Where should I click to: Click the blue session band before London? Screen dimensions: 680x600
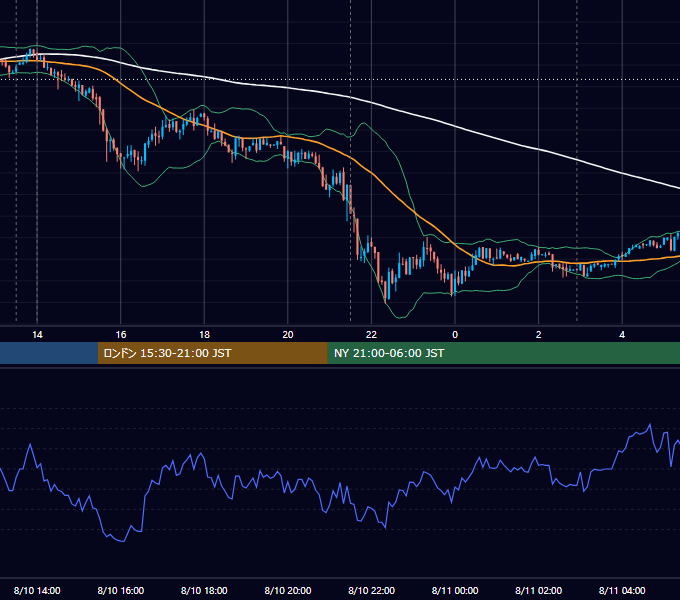(49, 353)
